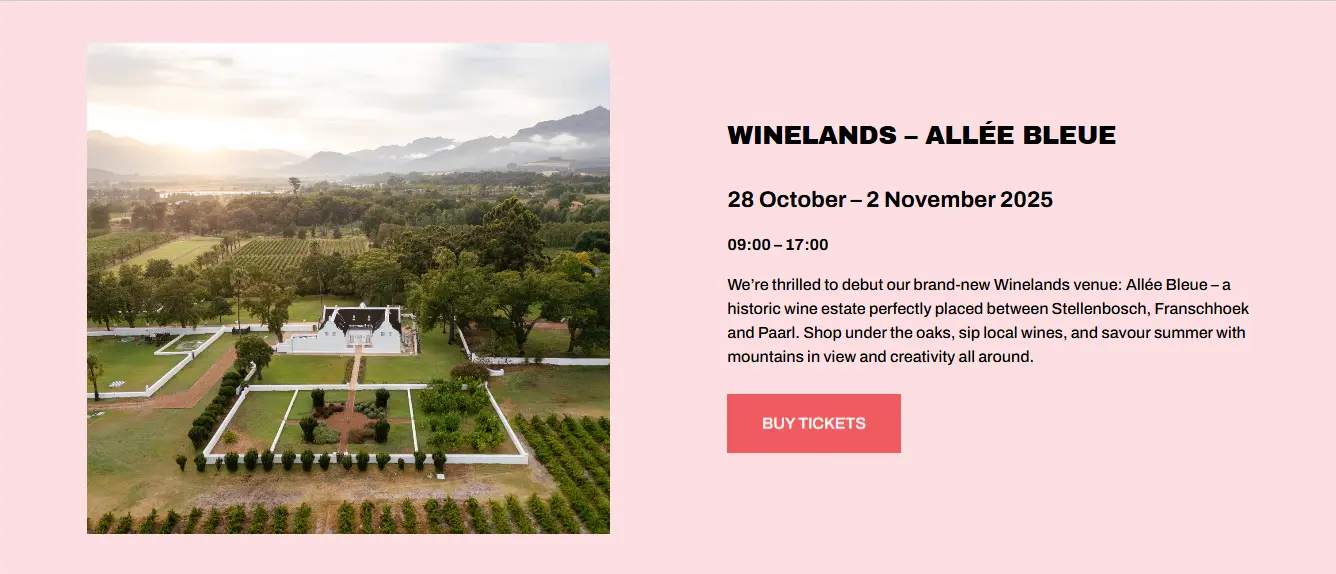Open the aerial wine estate photo

point(348,288)
